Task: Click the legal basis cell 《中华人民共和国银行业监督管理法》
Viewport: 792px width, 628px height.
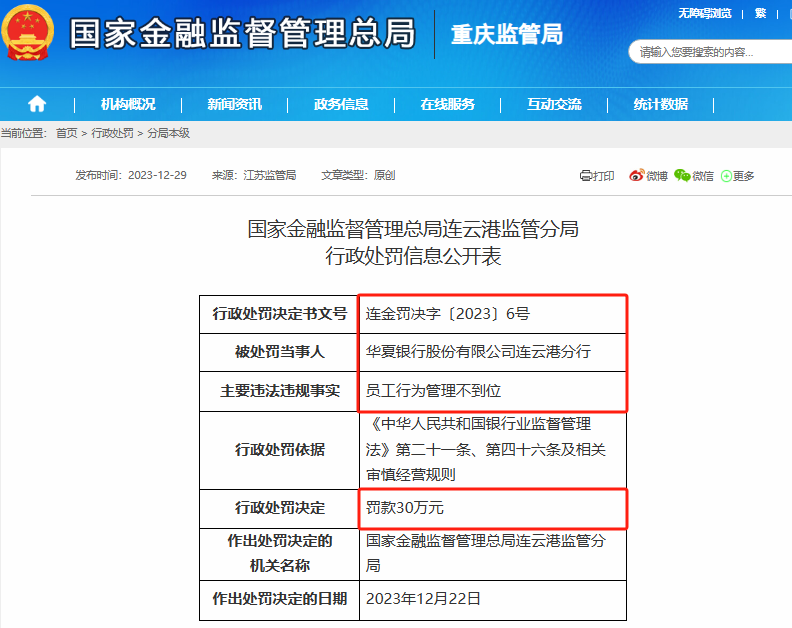Action: pyautogui.click(x=493, y=450)
